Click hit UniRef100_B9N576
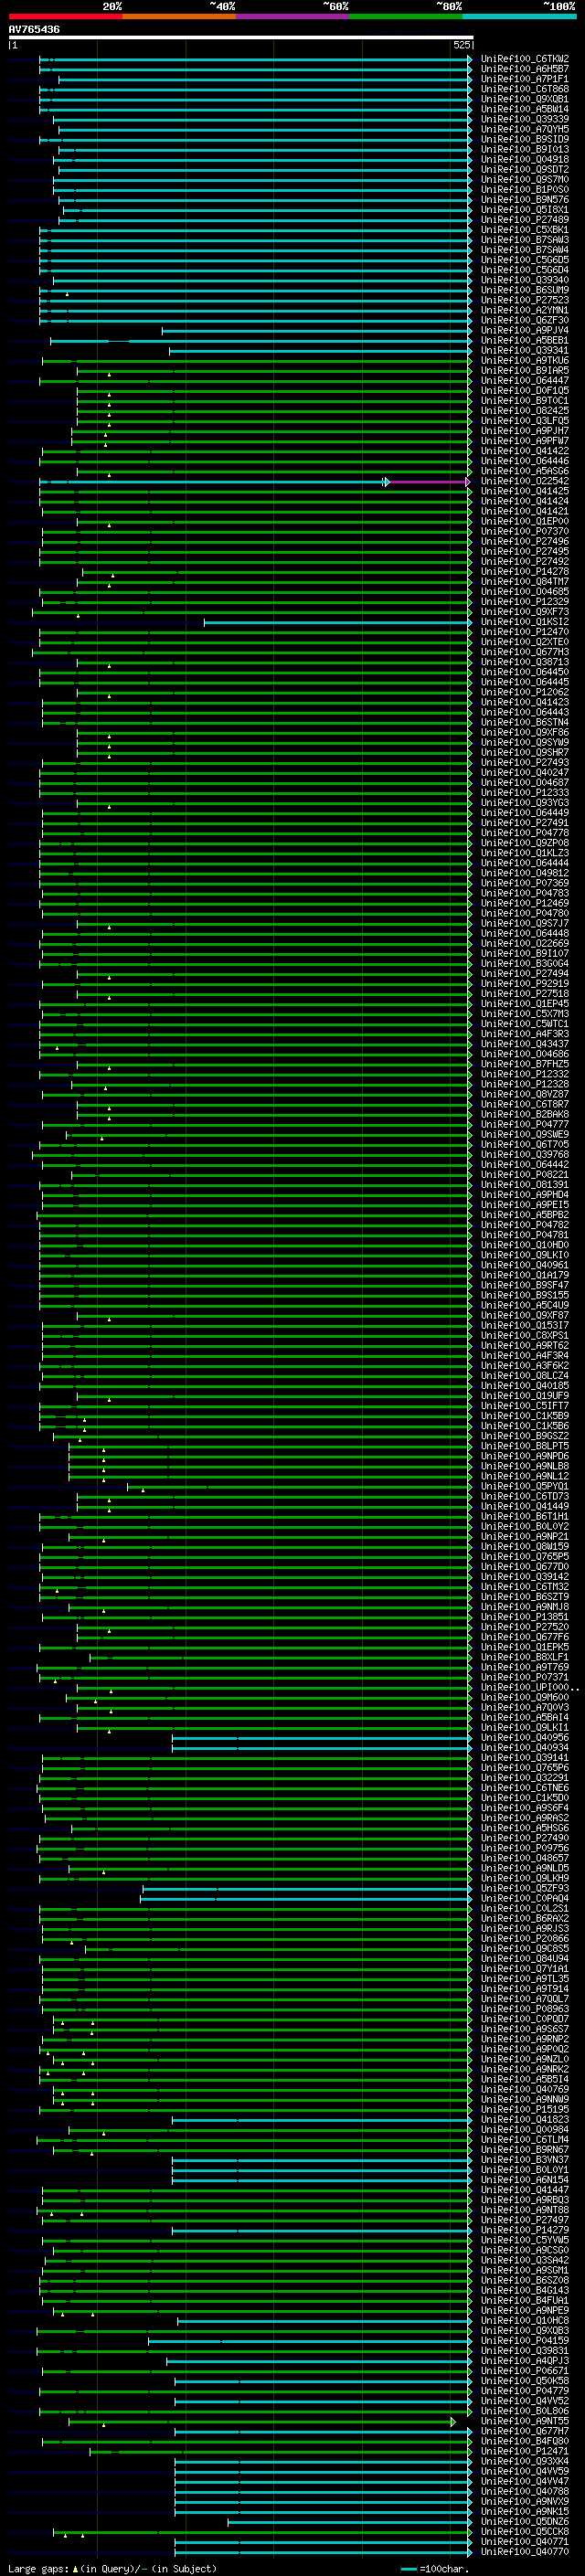The width and height of the screenshot is (585, 2576). pyautogui.click(x=525, y=199)
